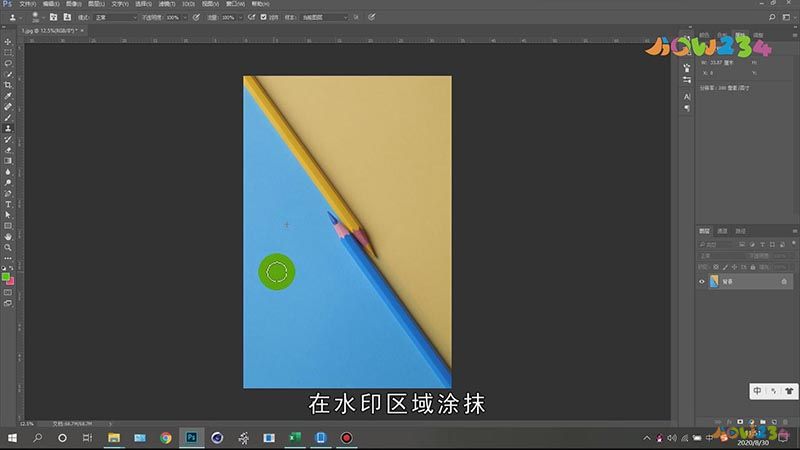Open the flow slider arrow in options bar
Image resolution: width=800 pixels, height=450 pixels.
240,17
